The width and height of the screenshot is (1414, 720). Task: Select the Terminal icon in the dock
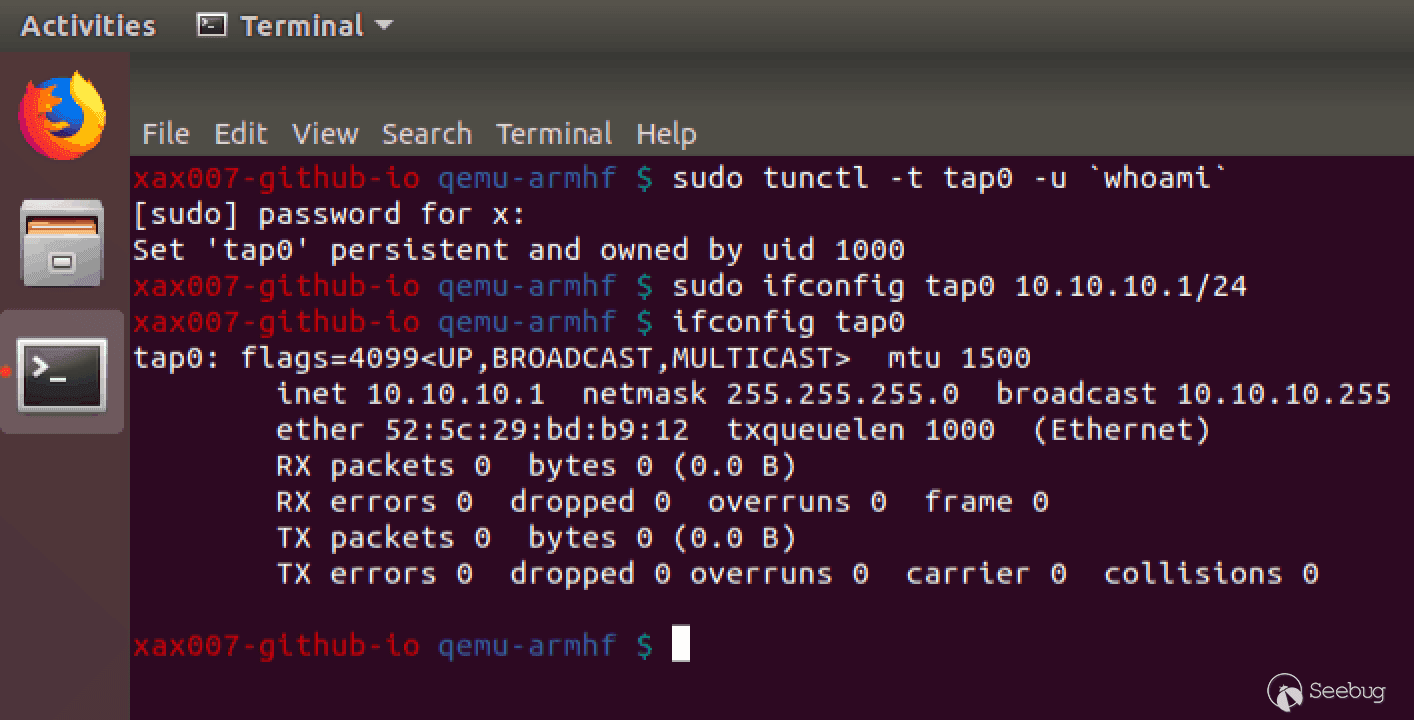(x=62, y=374)
